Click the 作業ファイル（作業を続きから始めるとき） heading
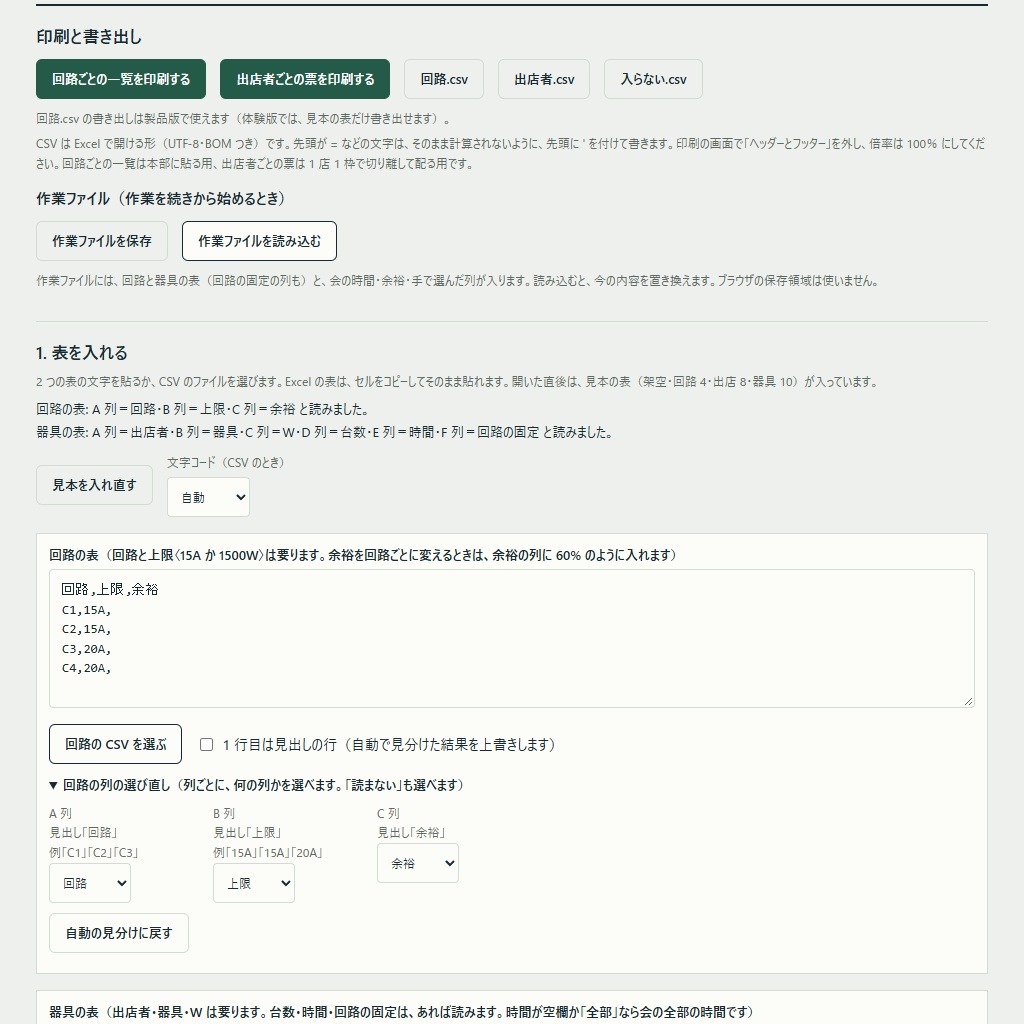The image size is (1024, 1024). (164, 199)
